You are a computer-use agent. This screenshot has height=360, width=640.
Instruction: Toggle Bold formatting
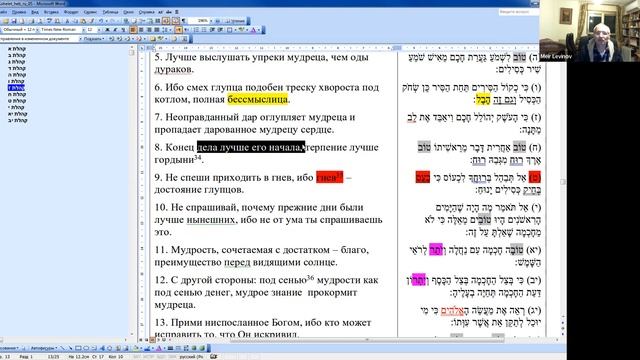(x=107, y=29)
